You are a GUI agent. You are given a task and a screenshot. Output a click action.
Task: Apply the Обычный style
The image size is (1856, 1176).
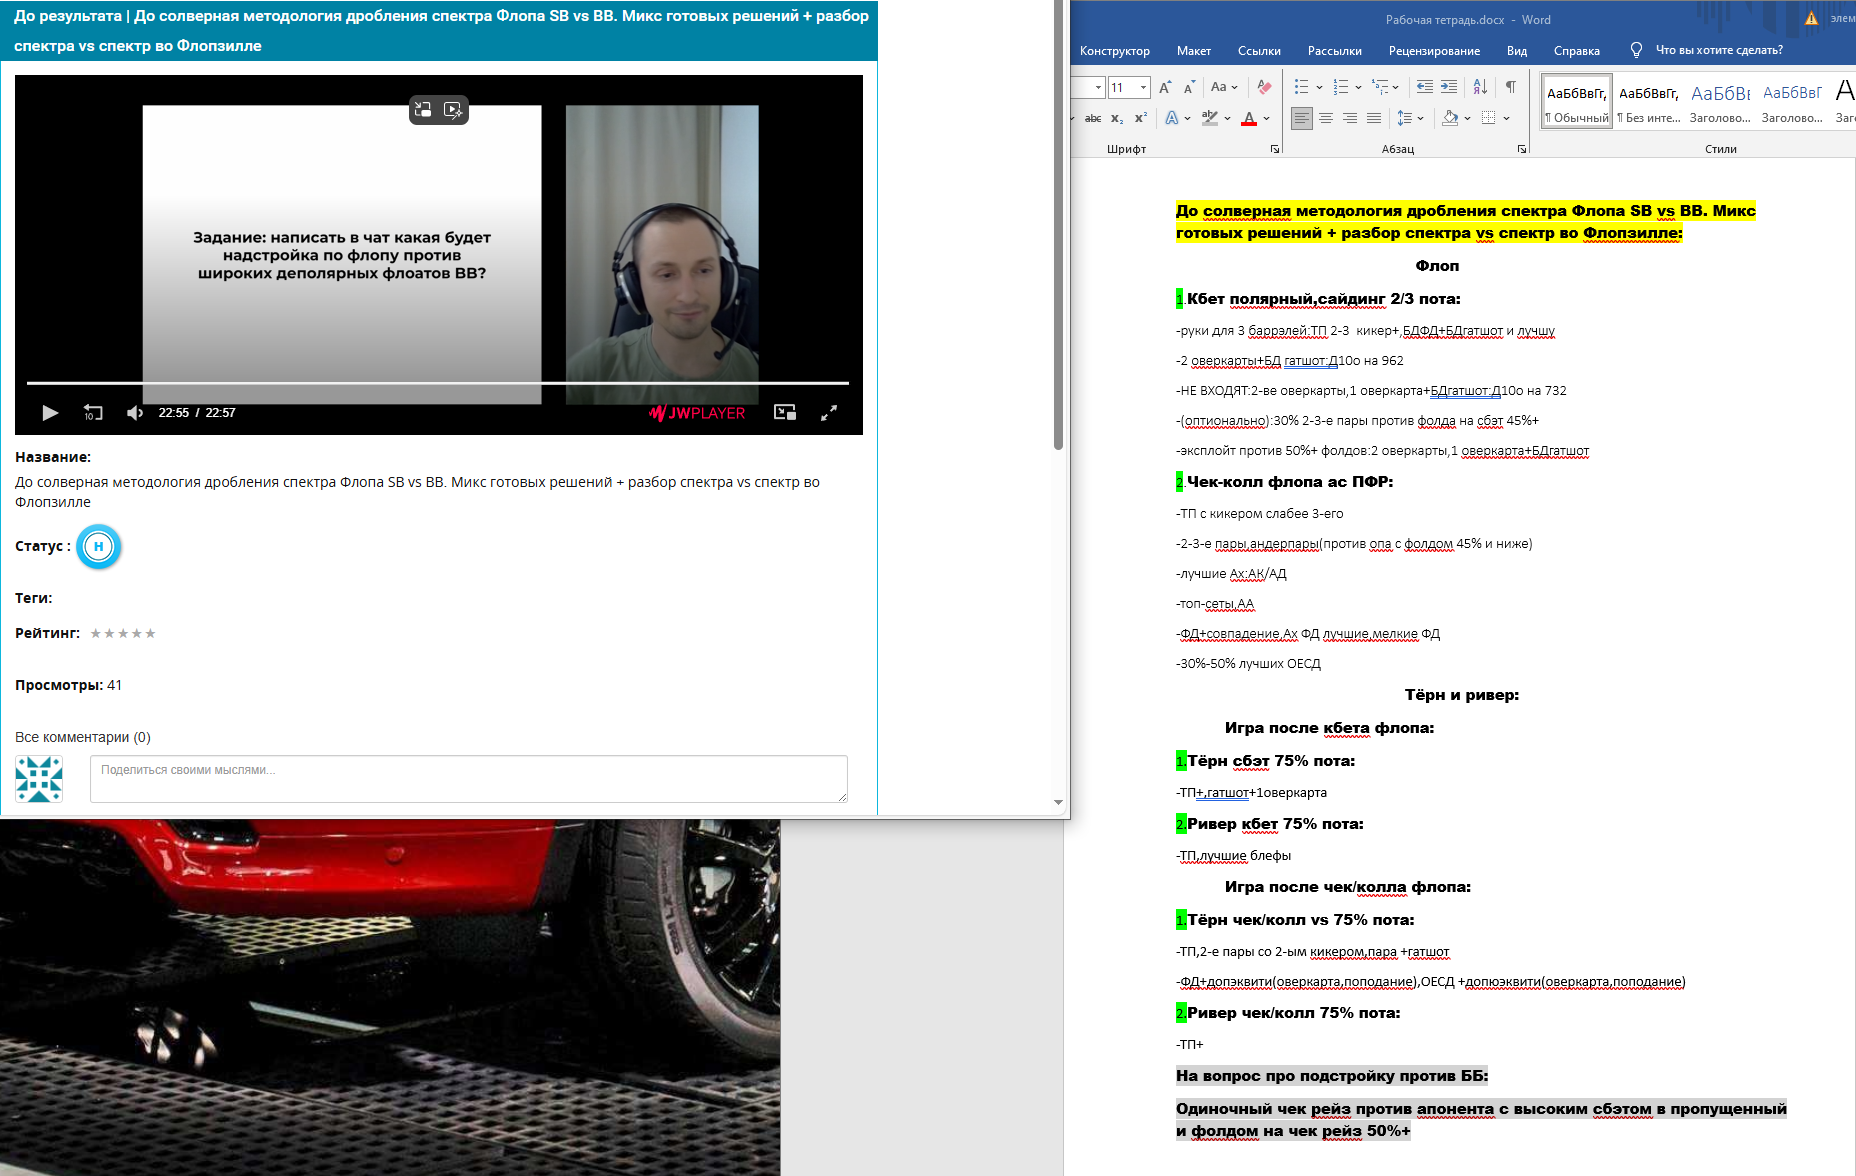pyautogui.click(x=1577, y=102)
